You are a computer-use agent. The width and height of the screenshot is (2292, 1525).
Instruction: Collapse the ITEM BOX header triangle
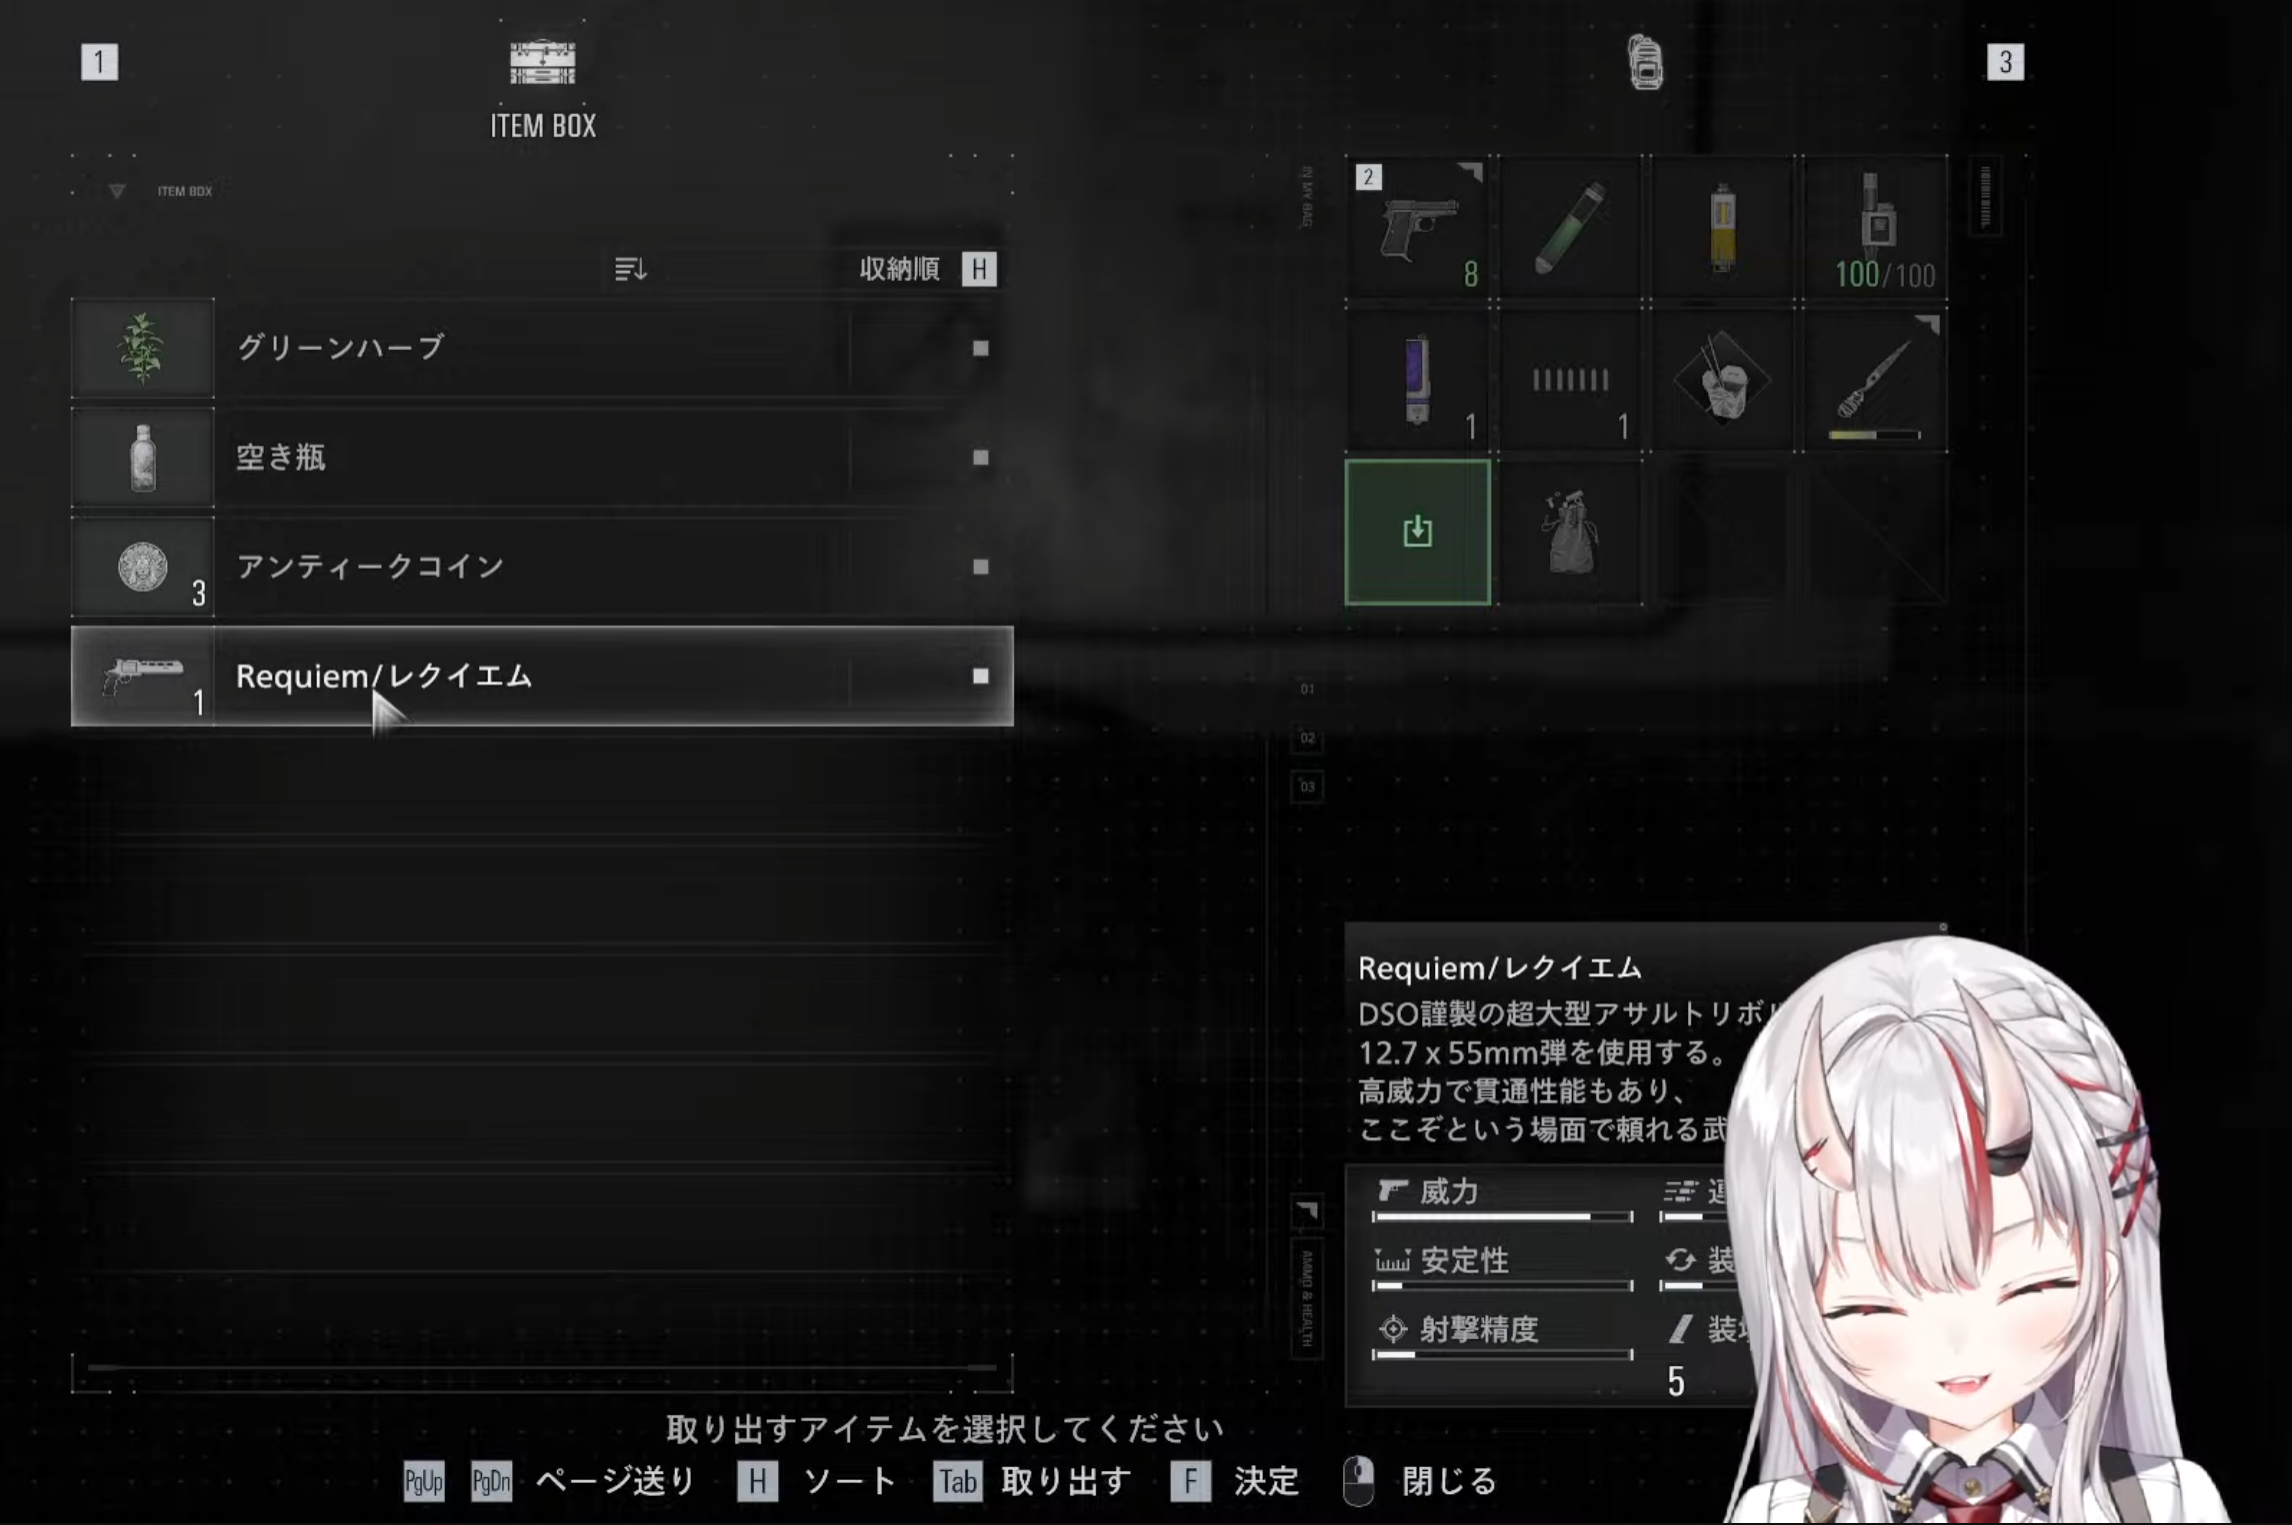point(117,191)
